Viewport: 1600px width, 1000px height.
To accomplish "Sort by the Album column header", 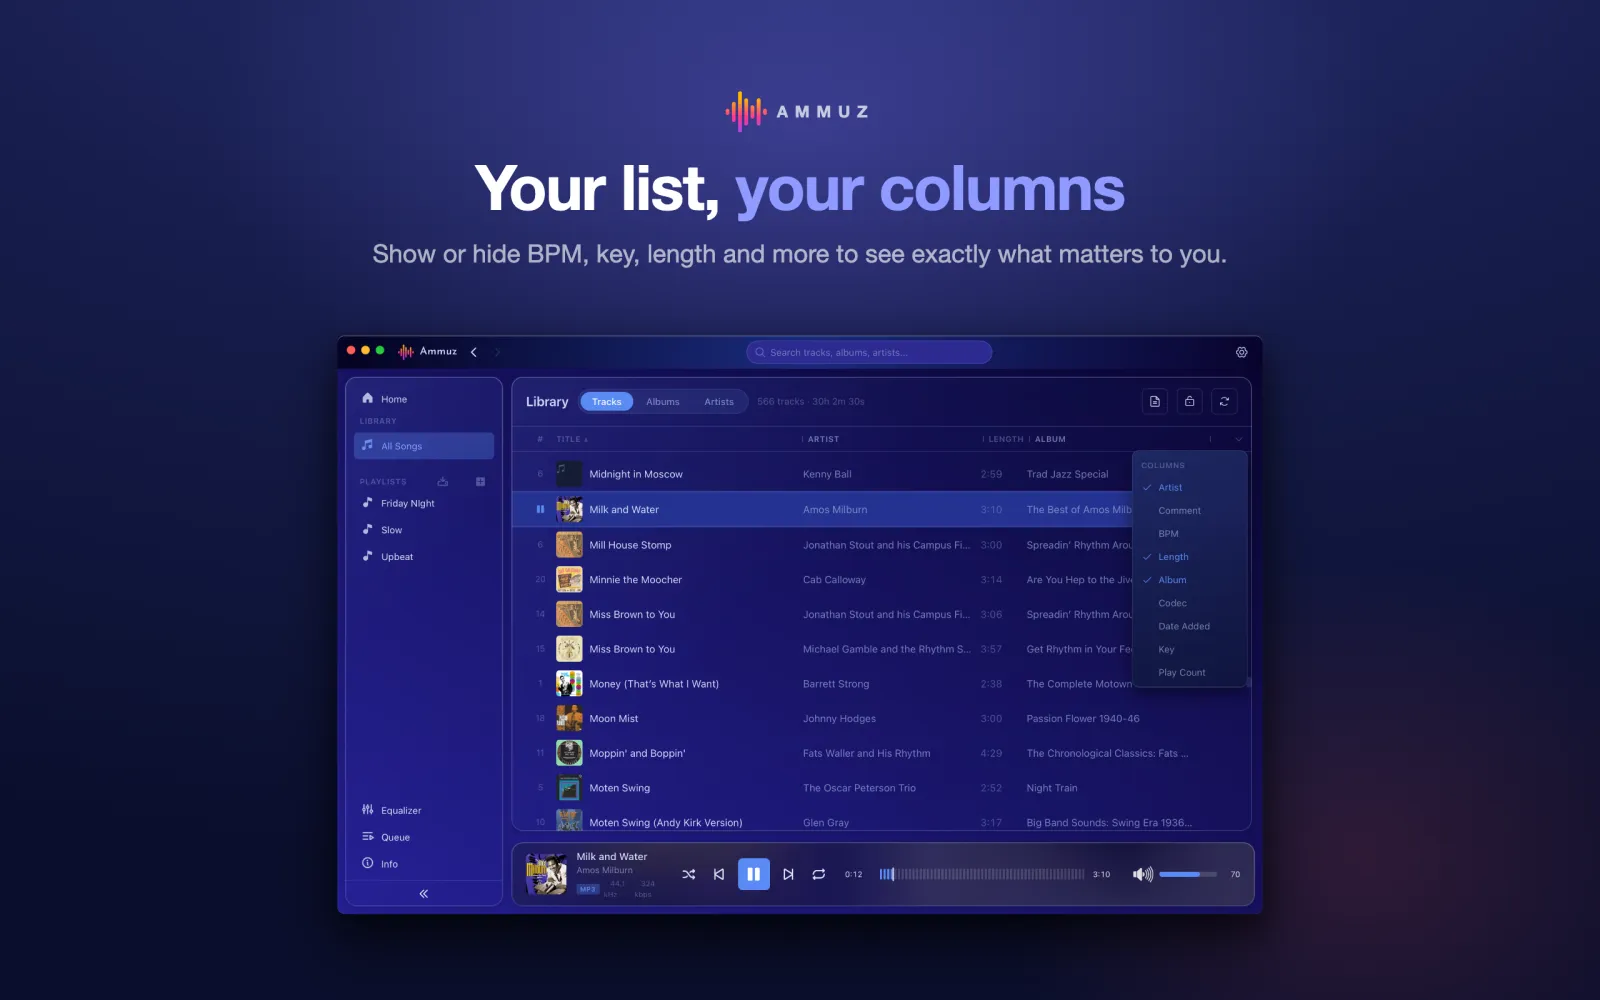I will tap(1050, 439).
